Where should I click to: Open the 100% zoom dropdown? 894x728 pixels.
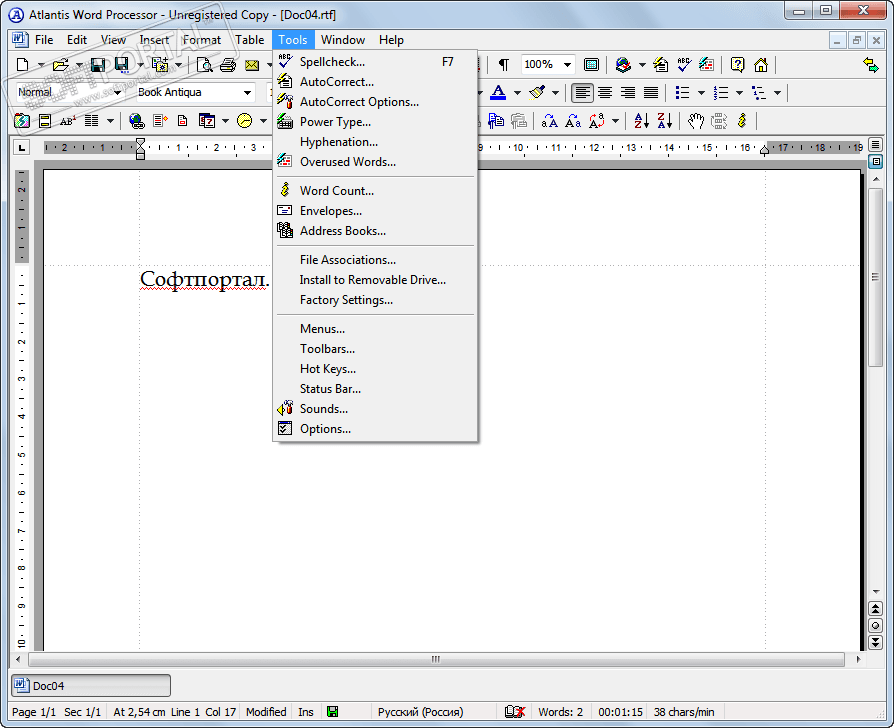coord(567,64)
